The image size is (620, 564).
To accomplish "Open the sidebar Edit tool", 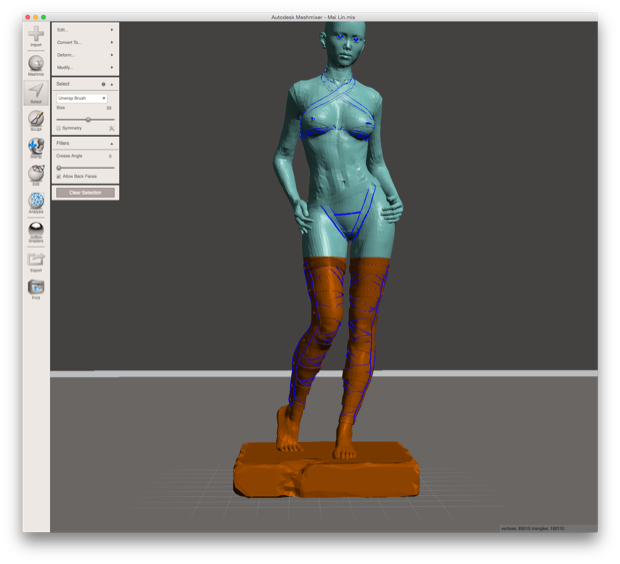I will click(x=36, y=173).
